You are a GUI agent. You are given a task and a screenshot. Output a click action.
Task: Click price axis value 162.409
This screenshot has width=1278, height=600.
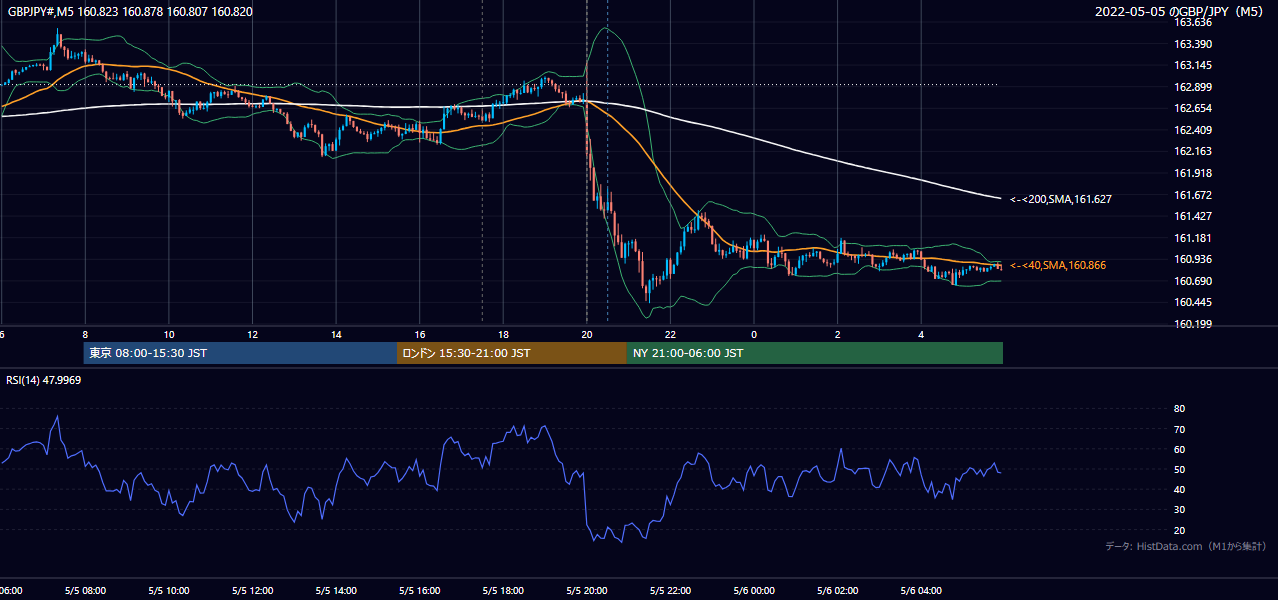pyautogui.click(x=1192, y=130)
